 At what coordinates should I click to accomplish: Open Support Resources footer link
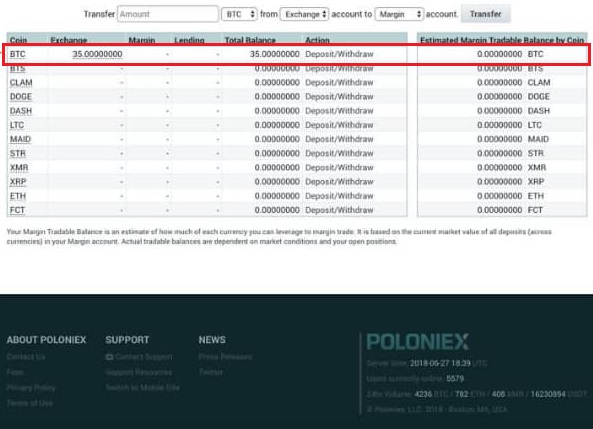click(x=139, y=372)
